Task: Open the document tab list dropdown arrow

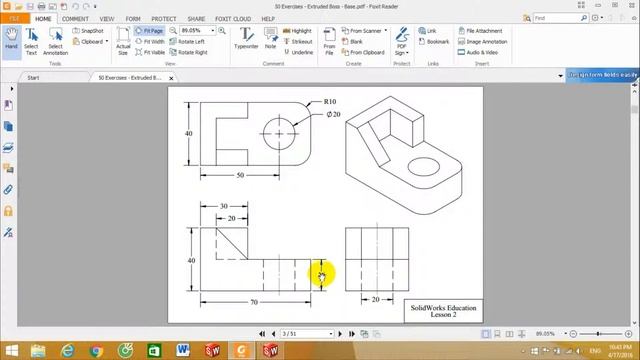Action: (560, 76)
